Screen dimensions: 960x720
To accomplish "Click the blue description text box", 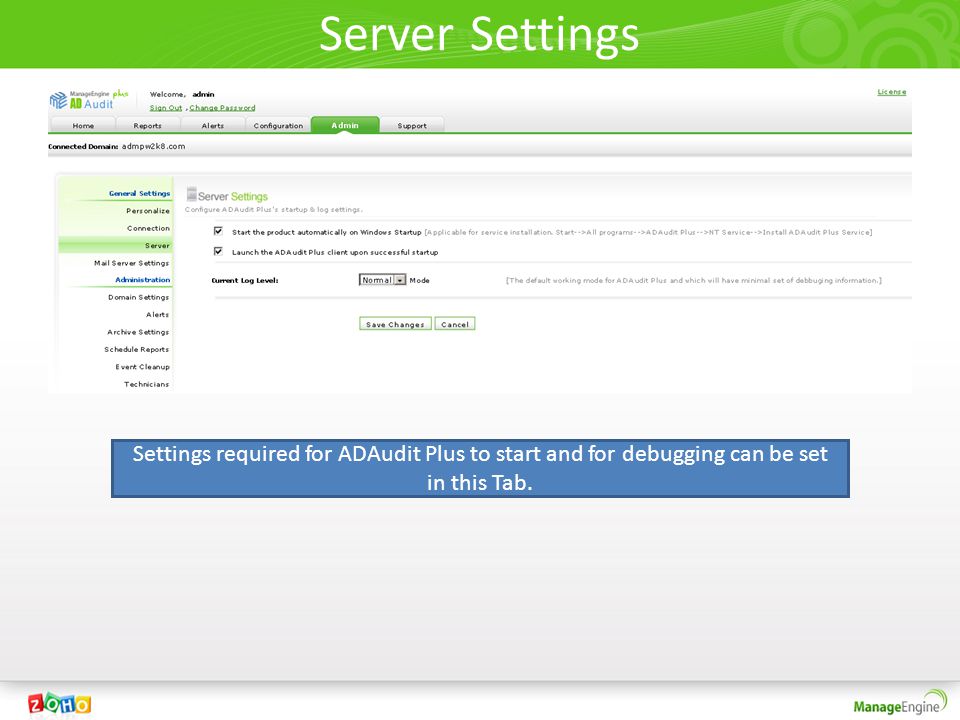I will click(480, 468).
